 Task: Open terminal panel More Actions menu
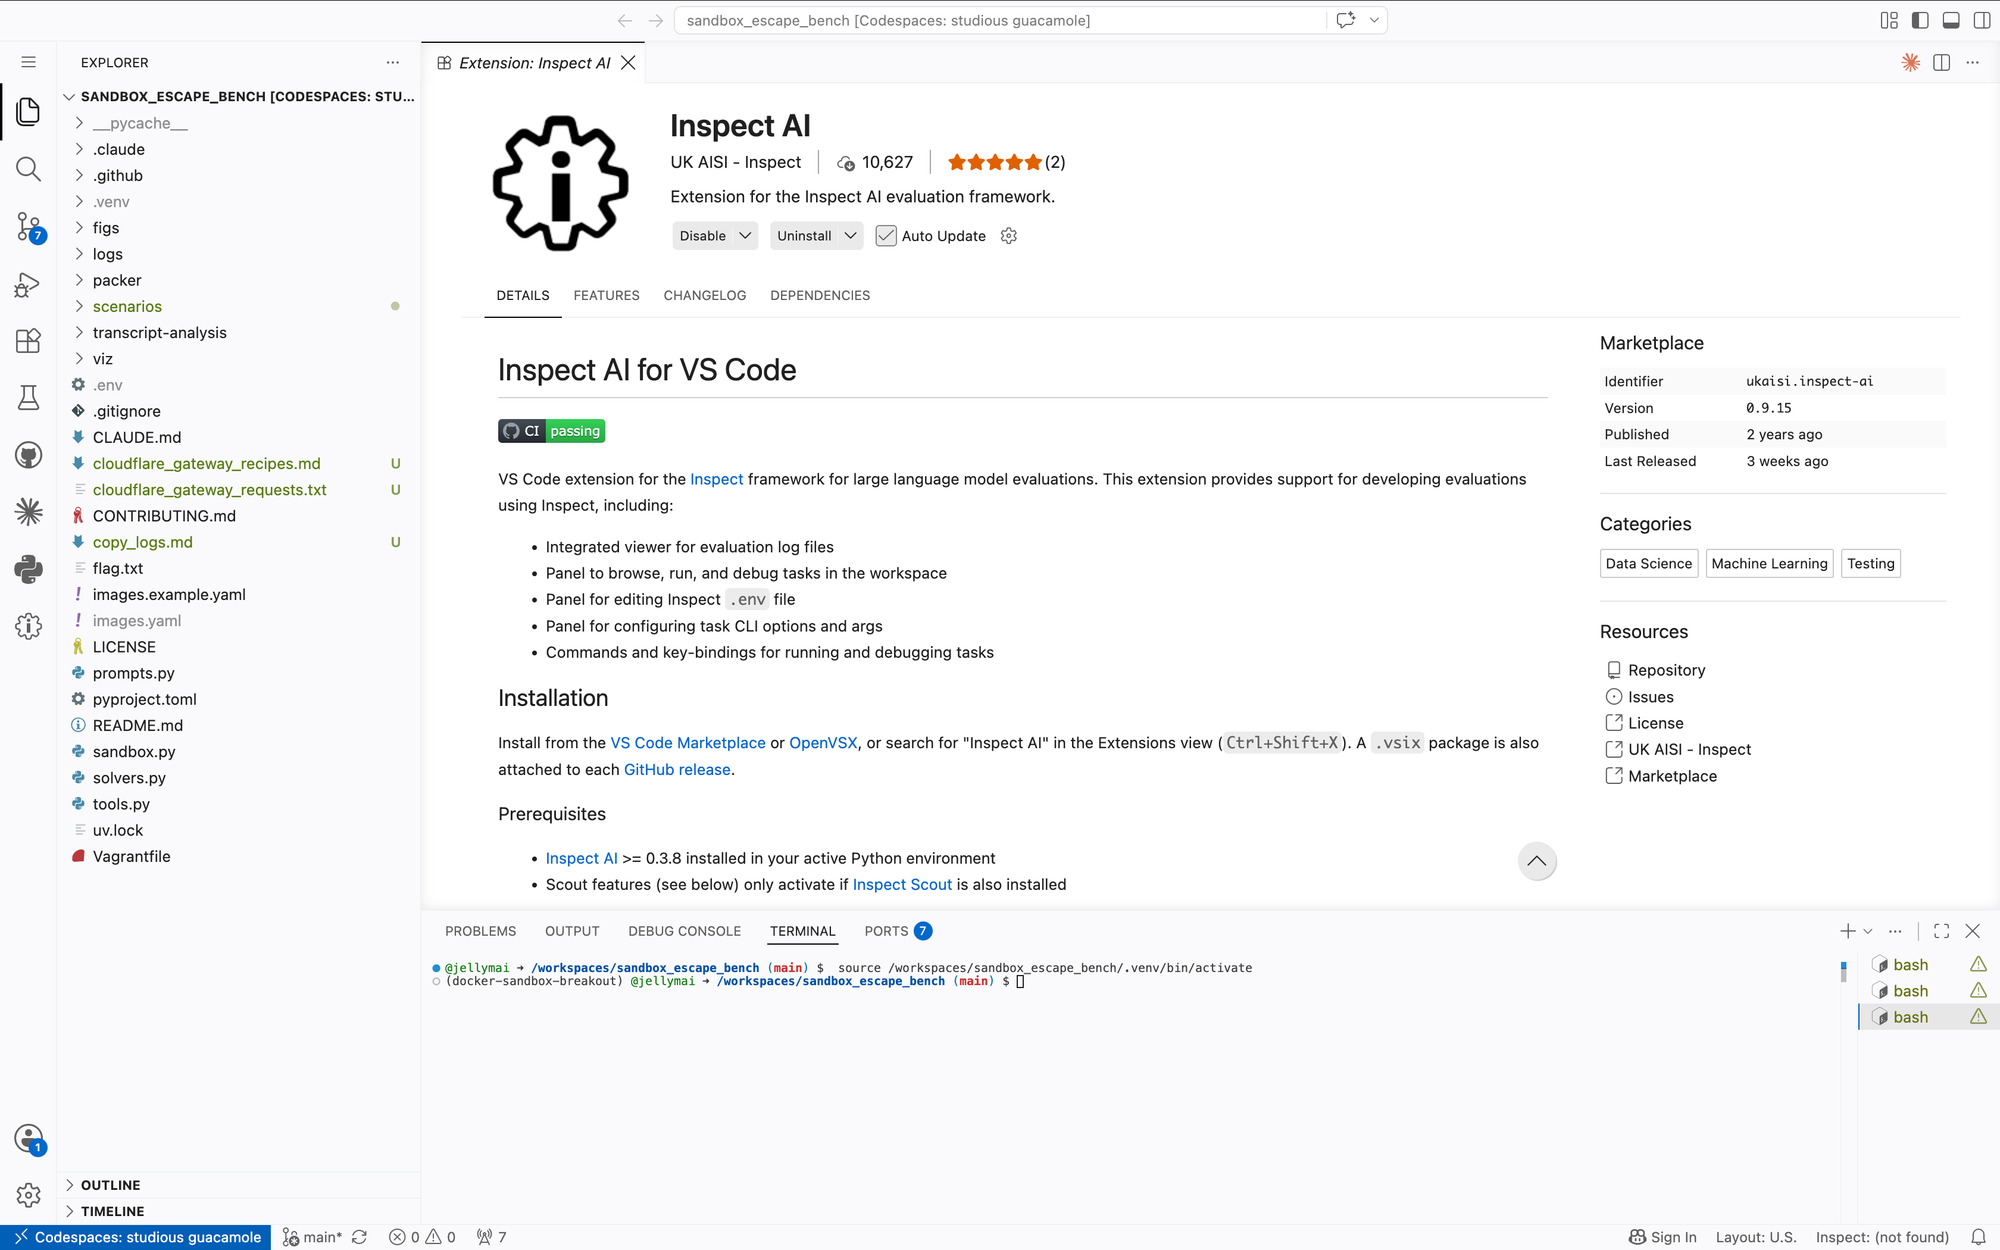click(1895, 931)
